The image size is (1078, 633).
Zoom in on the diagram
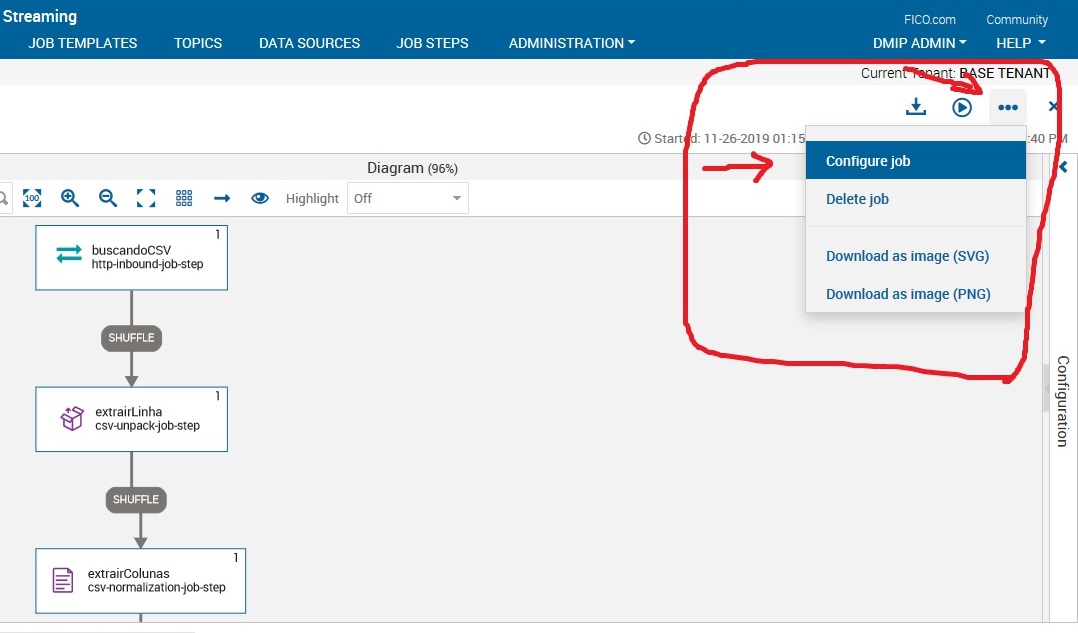pos(70,198)
